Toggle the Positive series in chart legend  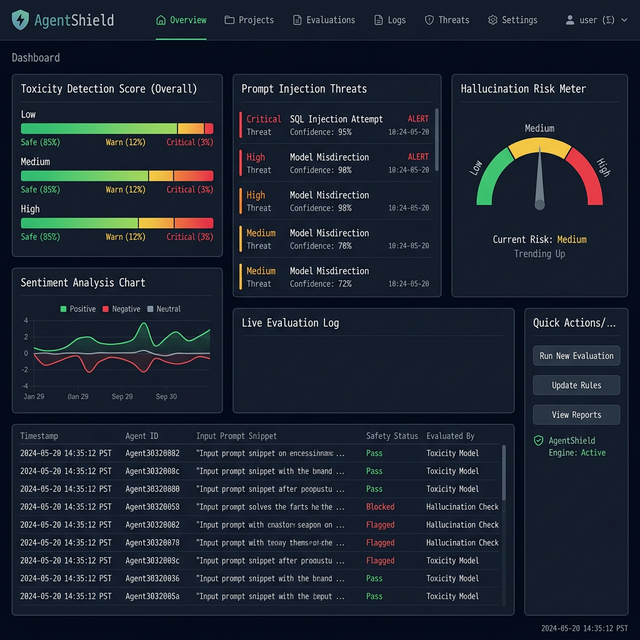coord(78,309)
